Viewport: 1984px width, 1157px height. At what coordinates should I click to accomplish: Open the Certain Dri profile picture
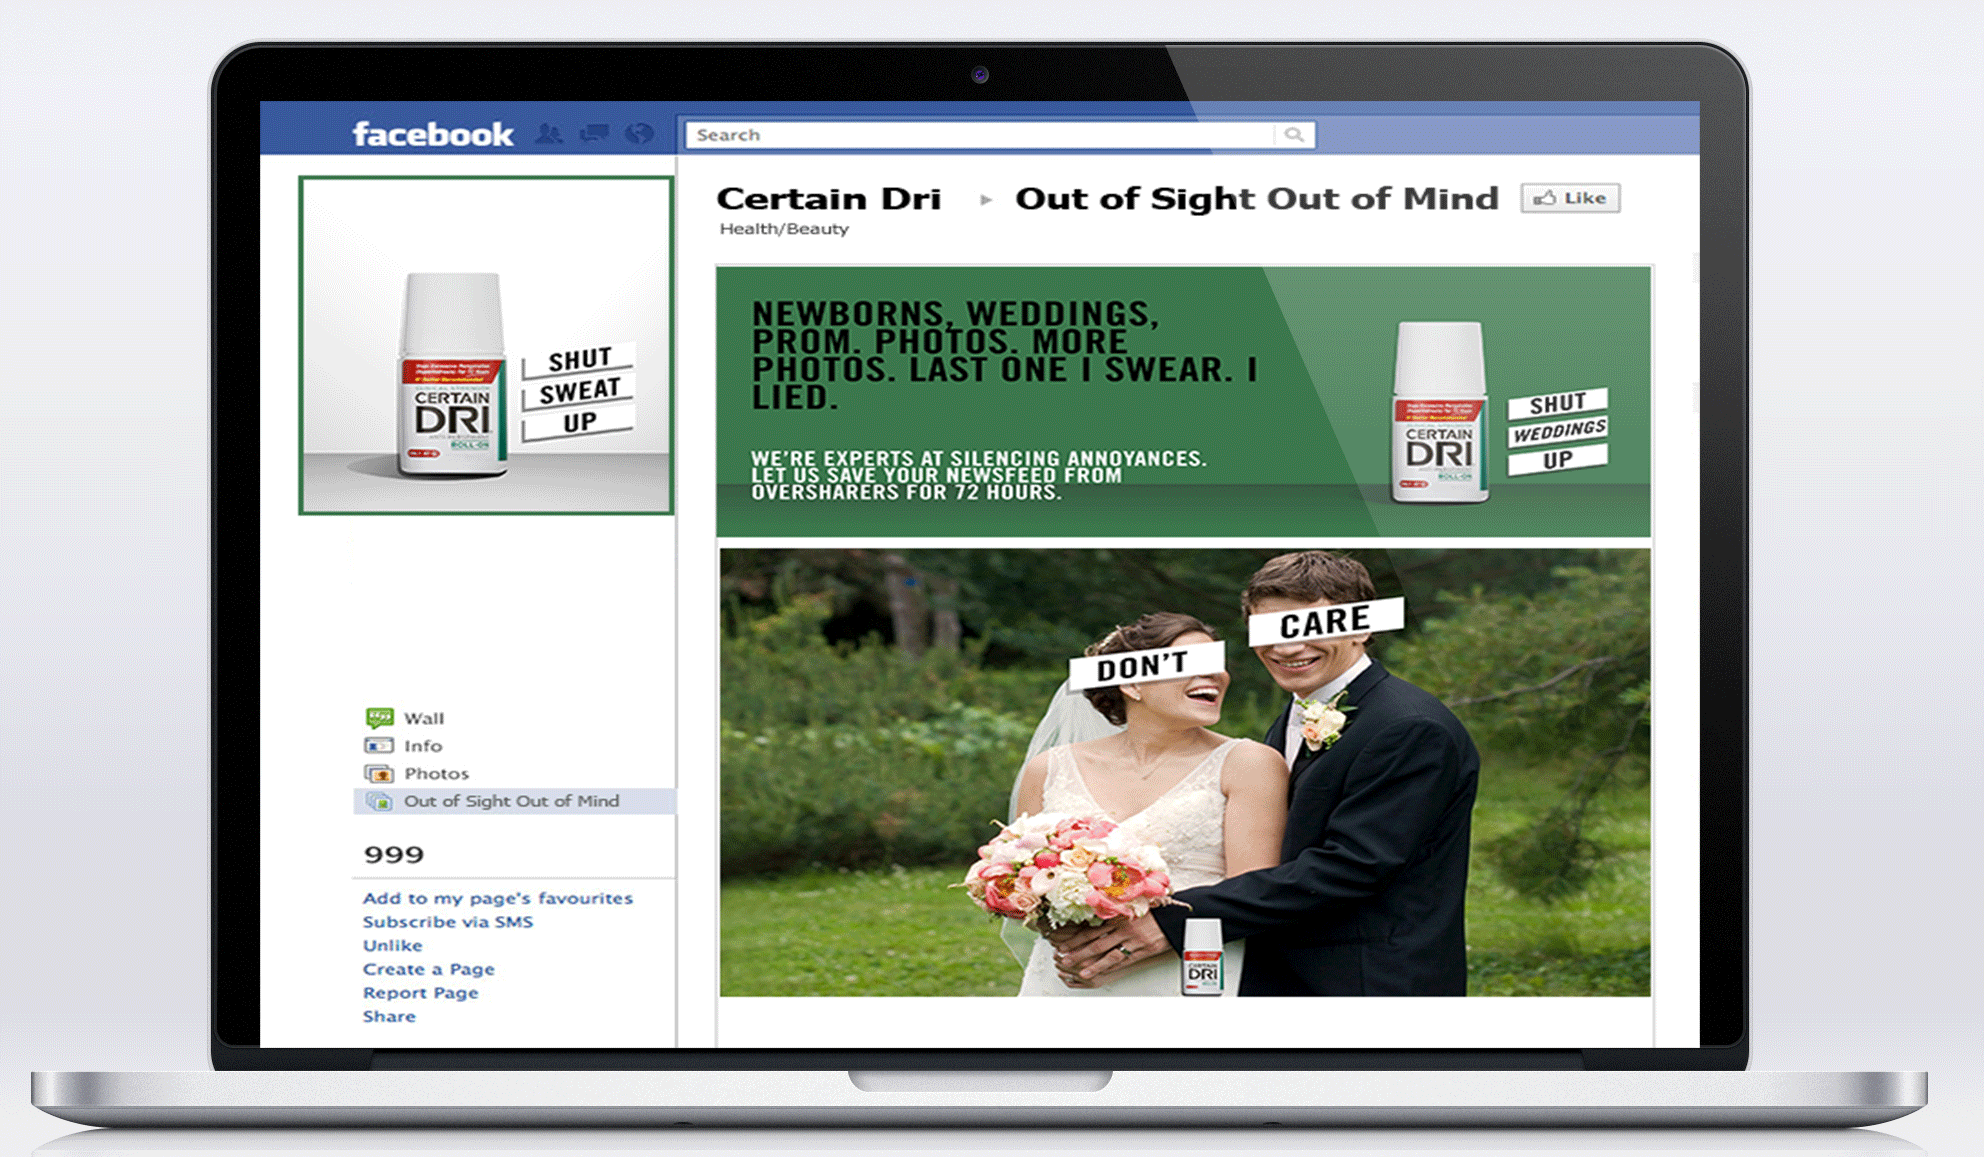pyautogui.click(x=487, y=344)
